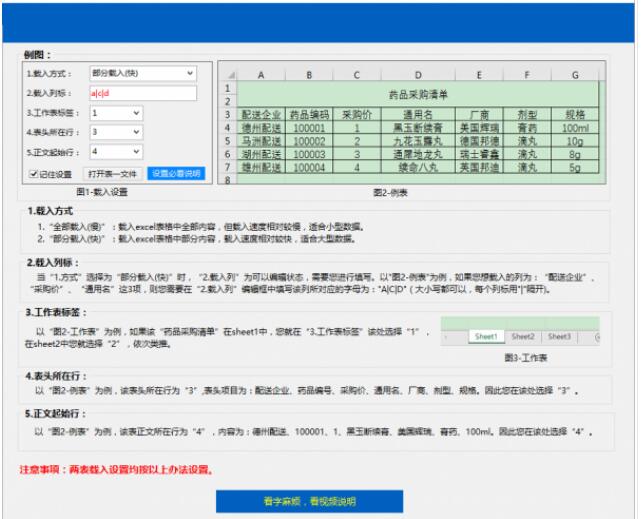Viewport: 642px width, 519px height.
Task: Click the 采购价 header cell
Action: click(x=357, y=115)
